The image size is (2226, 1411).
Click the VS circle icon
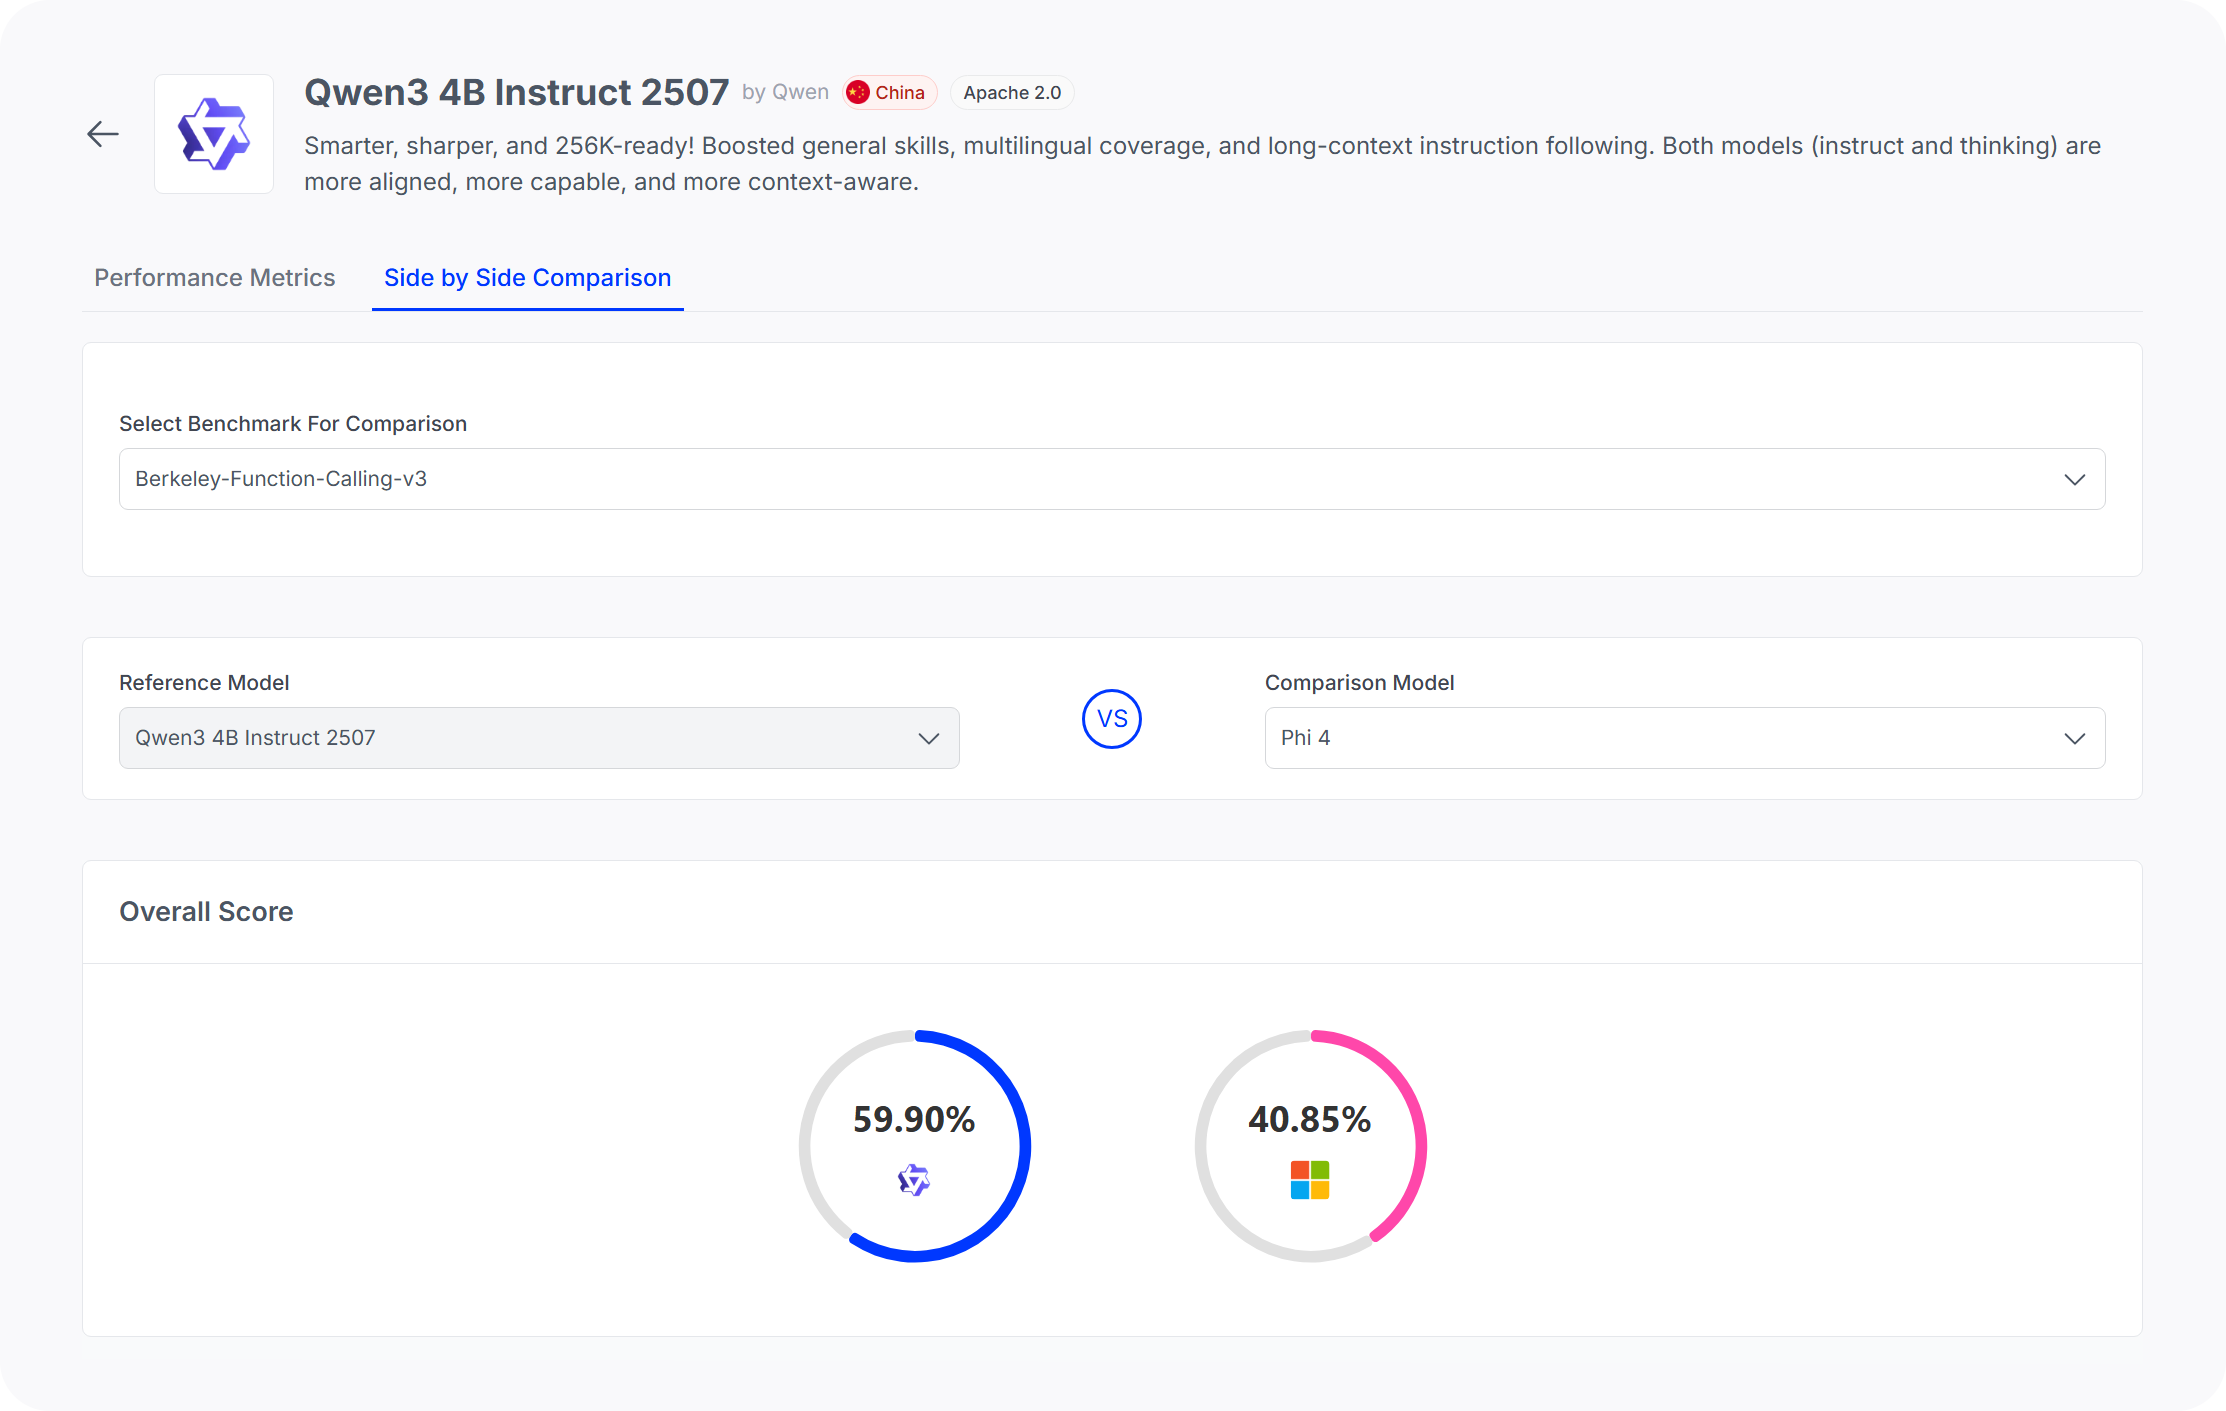(1112, 719)
